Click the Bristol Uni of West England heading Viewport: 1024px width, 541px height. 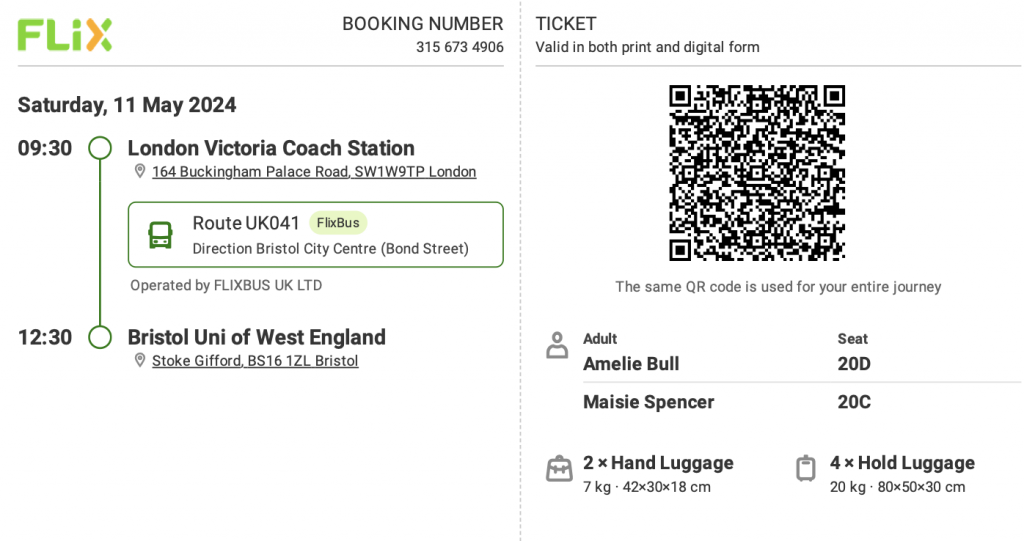click(257, 337)
